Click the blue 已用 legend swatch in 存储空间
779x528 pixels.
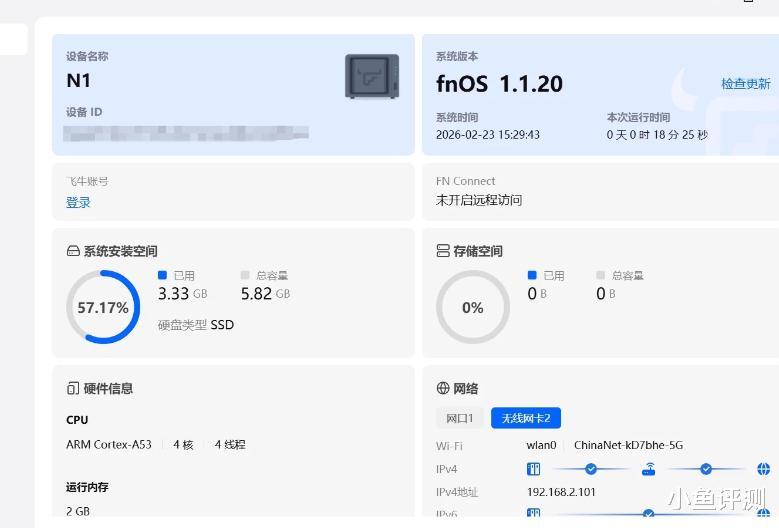(532, 275)
